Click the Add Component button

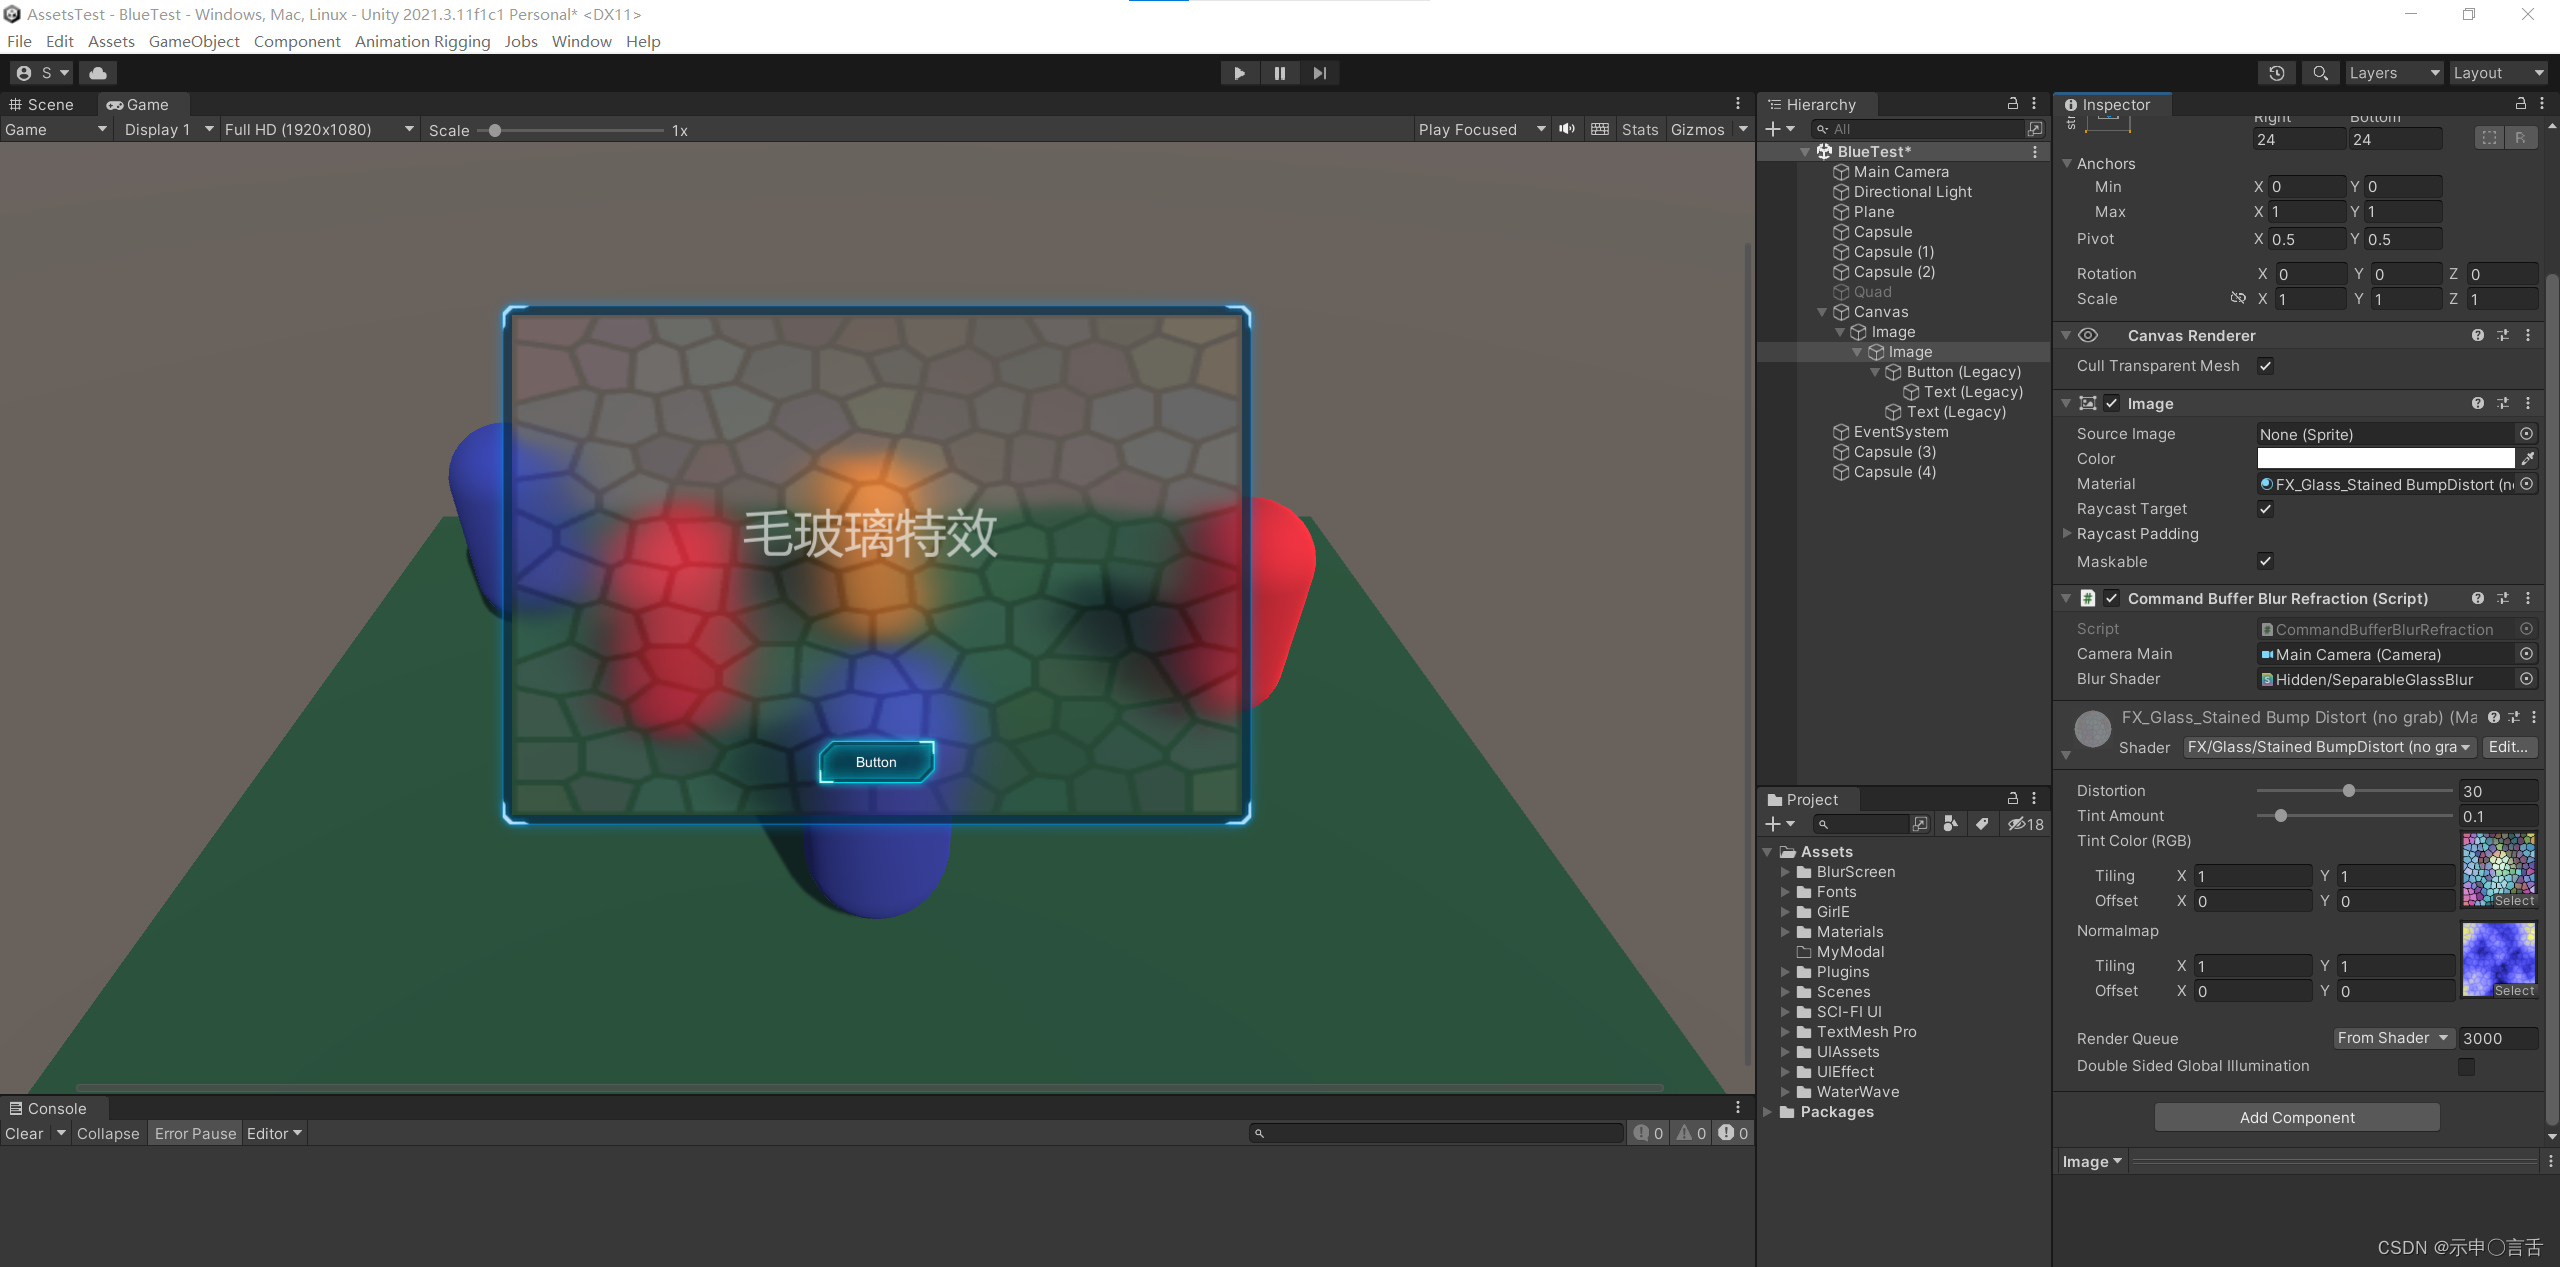pos(2296,1118)
